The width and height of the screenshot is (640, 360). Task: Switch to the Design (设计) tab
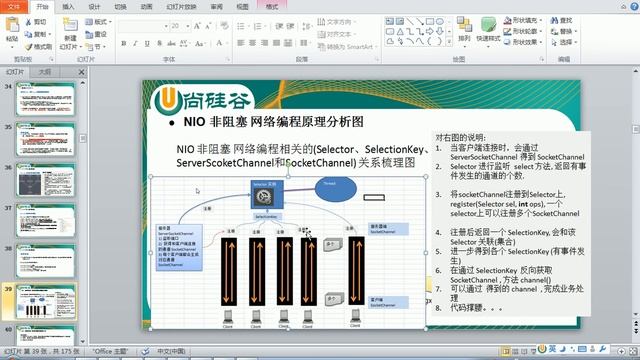(x=94, y=7)
